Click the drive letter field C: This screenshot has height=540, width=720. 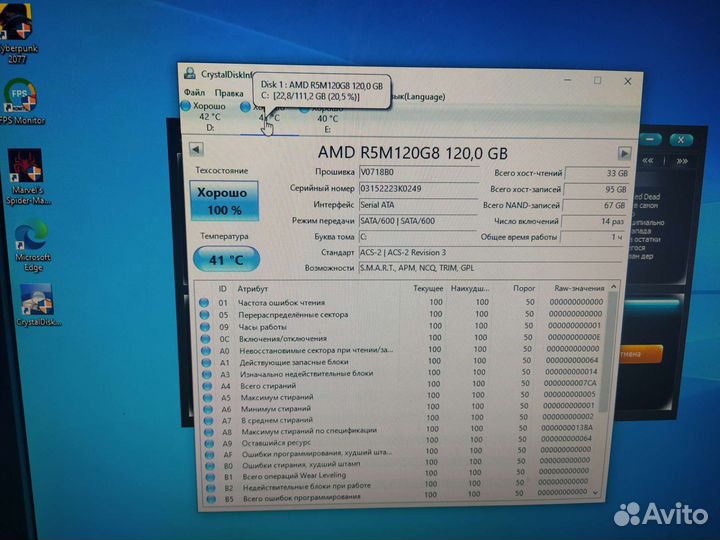[x=417, y=236]
